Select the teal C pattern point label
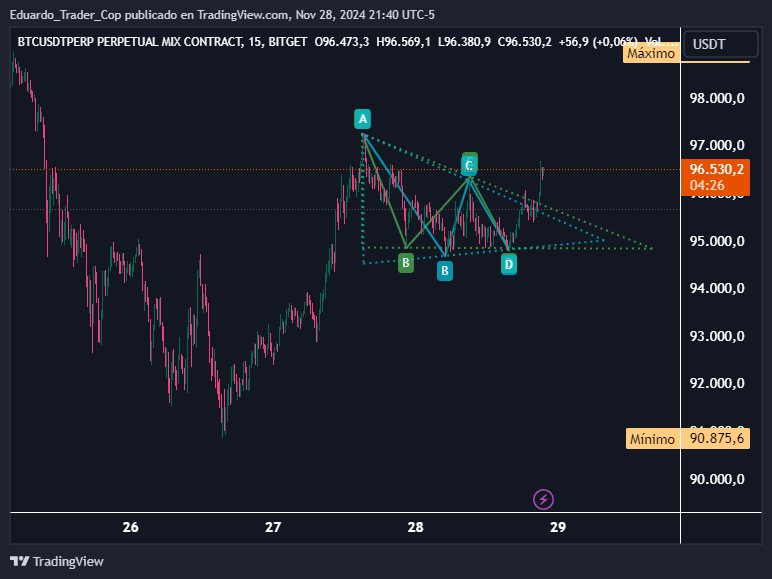 [469, 165]
